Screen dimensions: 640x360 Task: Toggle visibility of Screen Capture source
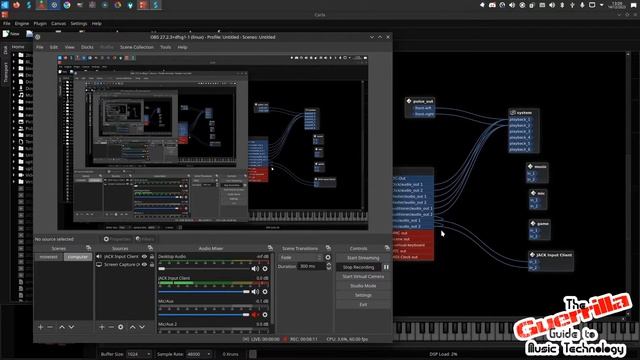click(144, 264)
